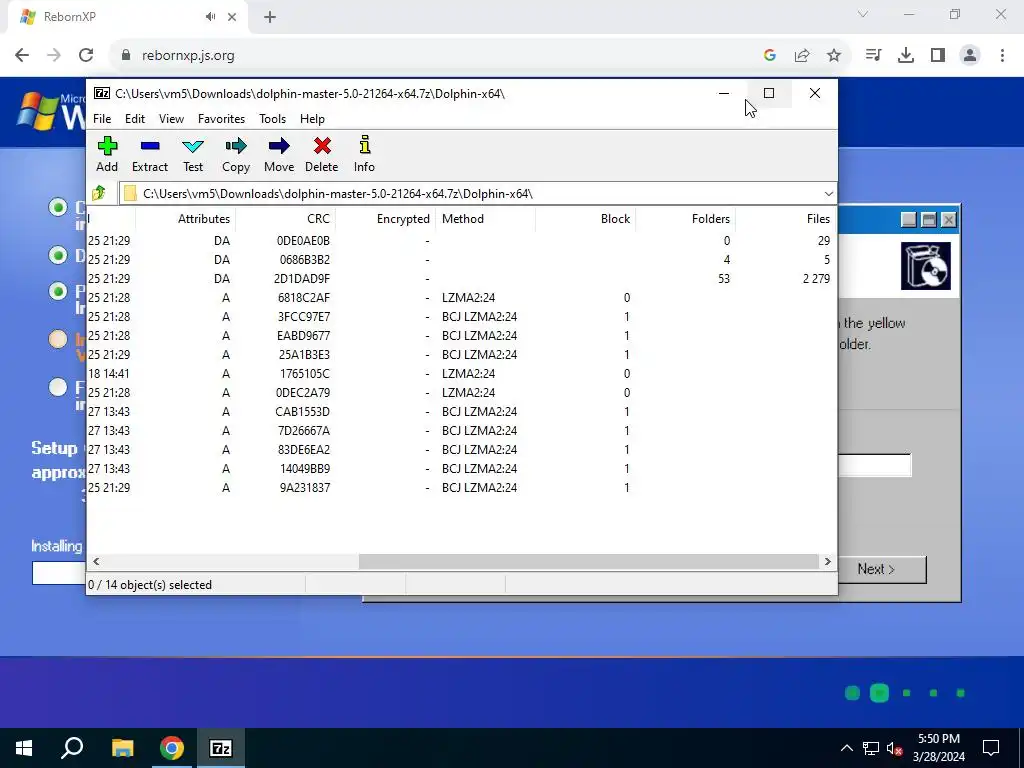Image resolution: width=1024 pixels, height=768 pixels.
Task: Sort by the Block column header
Action: [x=586, y=219]
